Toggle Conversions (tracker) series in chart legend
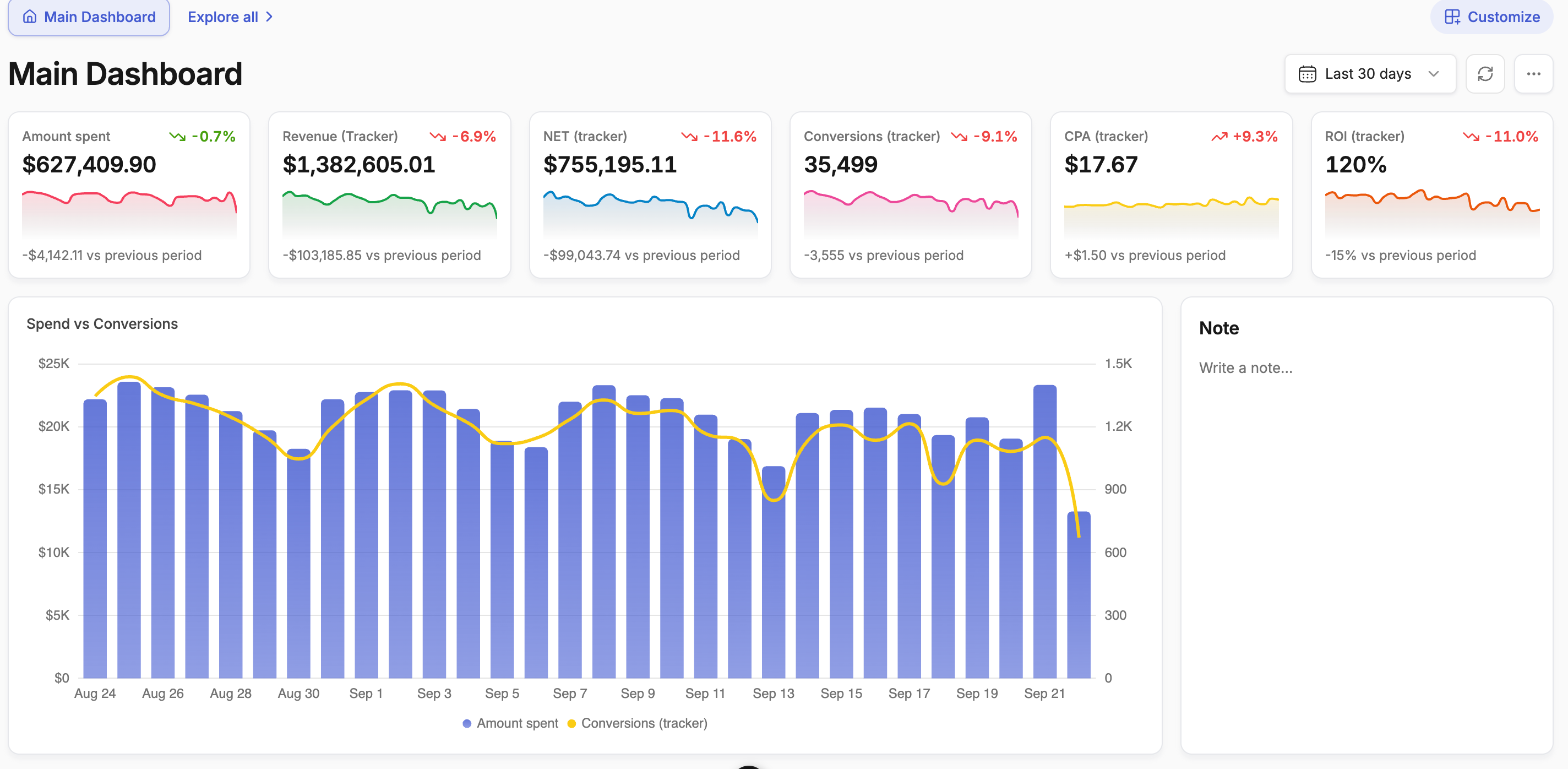 tap(637, 723)
